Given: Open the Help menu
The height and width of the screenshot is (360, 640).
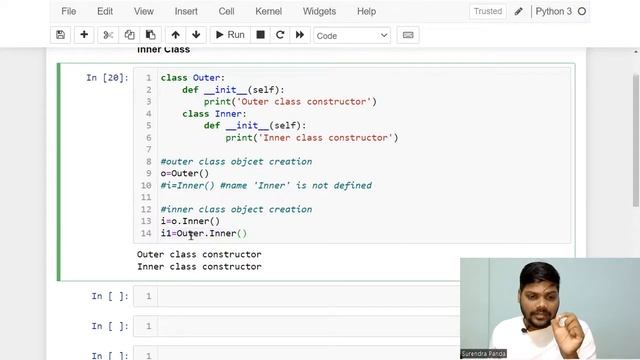Looking at the screenshot, I should (x=367, y=11).
